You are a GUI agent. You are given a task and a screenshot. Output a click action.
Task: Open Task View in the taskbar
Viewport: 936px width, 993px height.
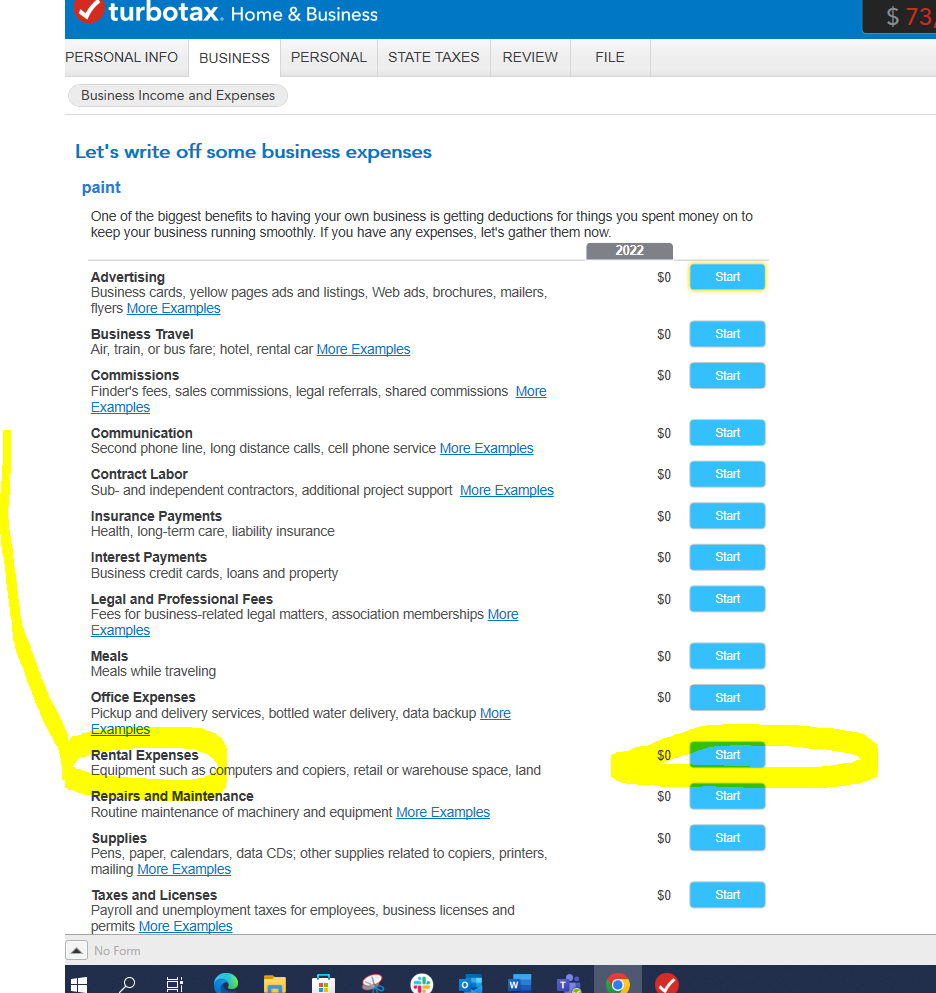[174, 984]
